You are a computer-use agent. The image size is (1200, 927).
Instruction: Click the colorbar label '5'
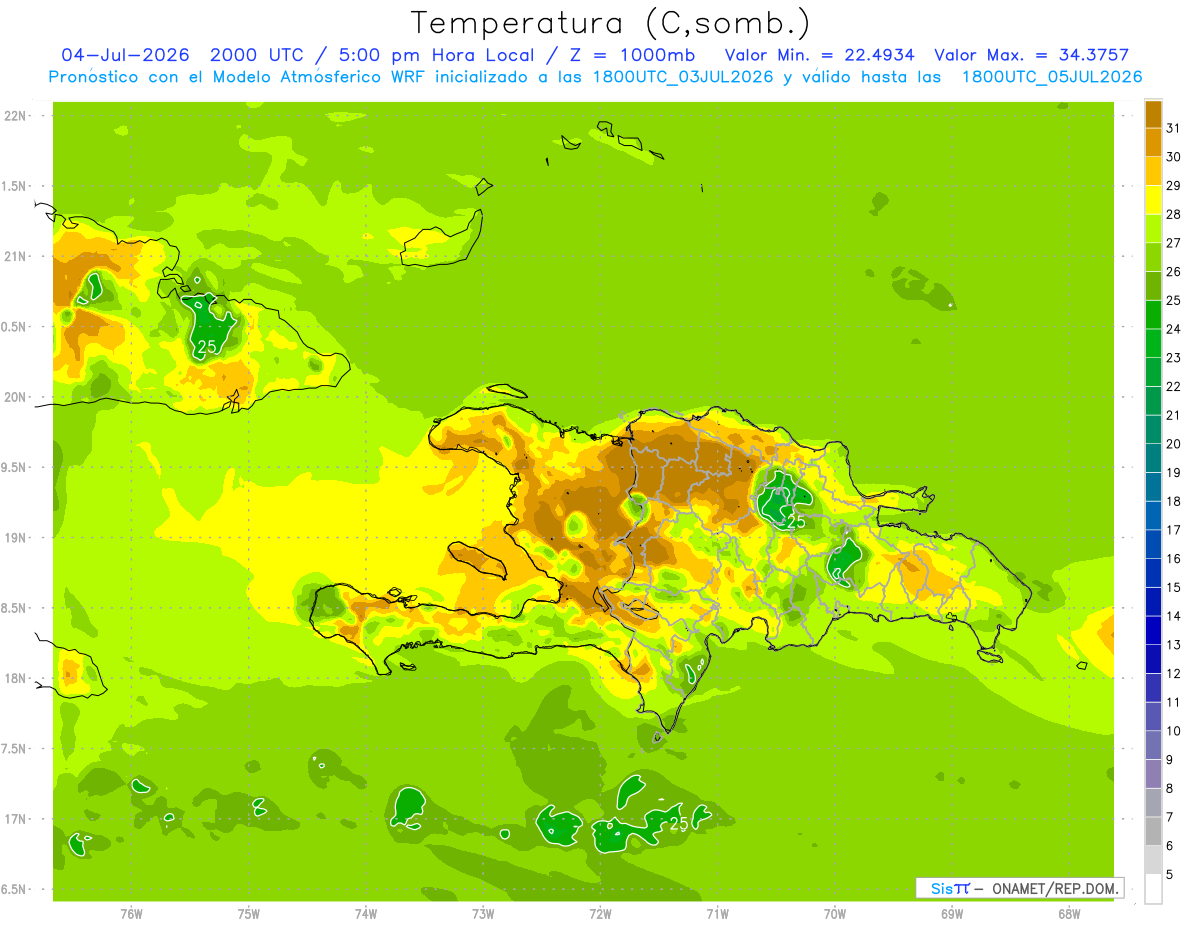pos(1169,875)
